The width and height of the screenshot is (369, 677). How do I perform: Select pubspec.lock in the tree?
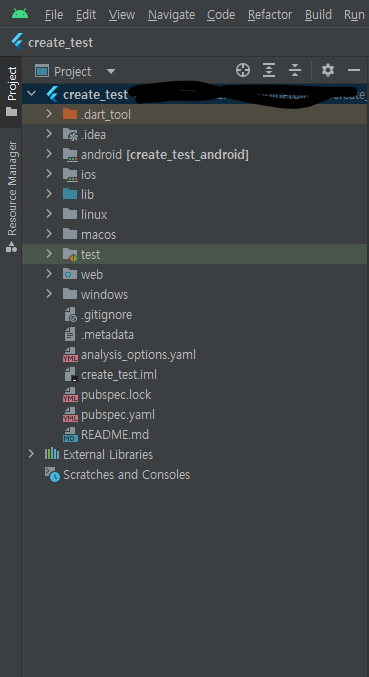[x=116, y=395]
